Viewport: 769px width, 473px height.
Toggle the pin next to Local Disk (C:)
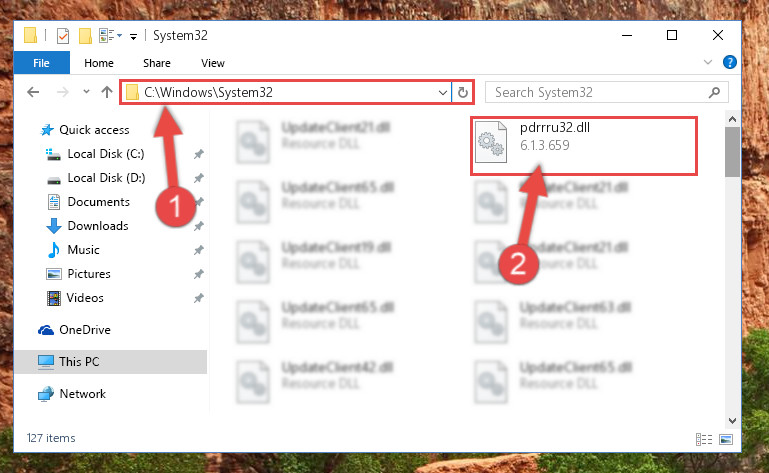point(198,154)
